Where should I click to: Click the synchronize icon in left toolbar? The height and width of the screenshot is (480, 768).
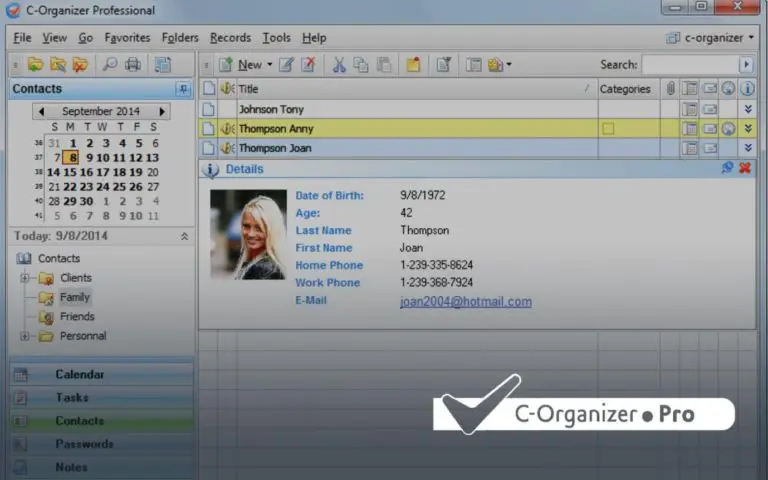point(163,64)
